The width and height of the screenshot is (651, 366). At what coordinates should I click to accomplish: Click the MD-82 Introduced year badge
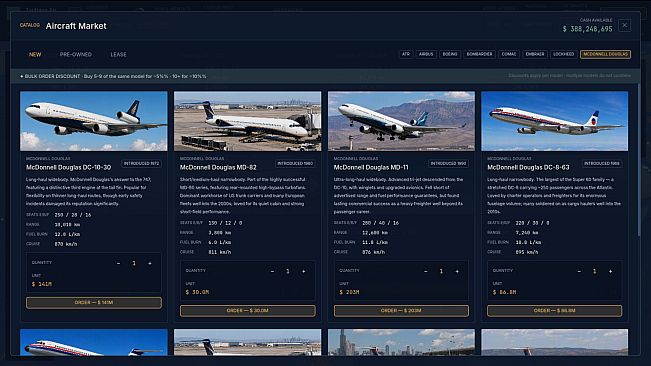tap(295, 163)
